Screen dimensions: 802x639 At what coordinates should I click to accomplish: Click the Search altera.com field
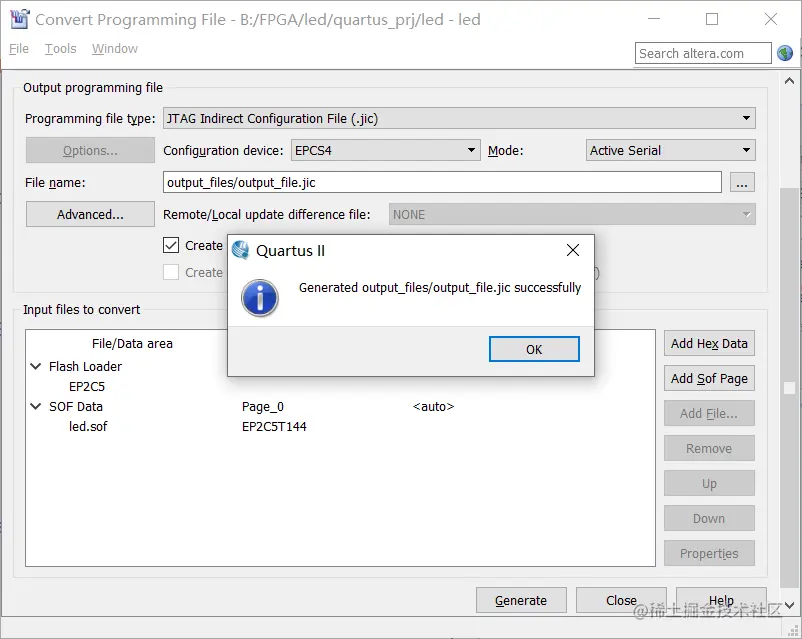pyautogui.click(x=703, y=53)
